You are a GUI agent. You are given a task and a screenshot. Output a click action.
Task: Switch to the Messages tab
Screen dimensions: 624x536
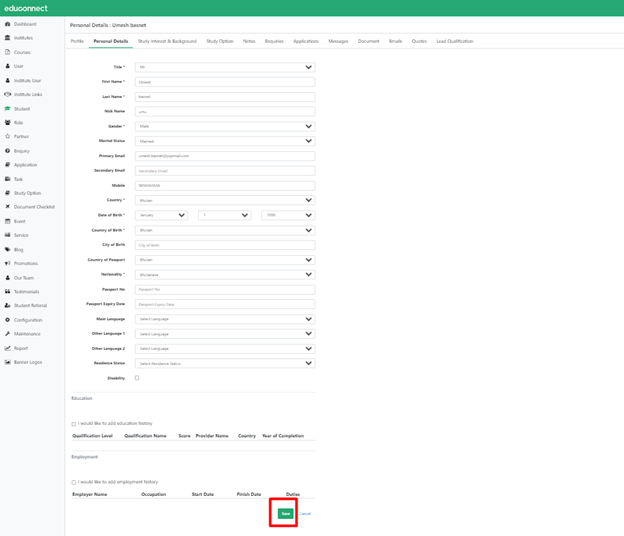click(338, 41)
